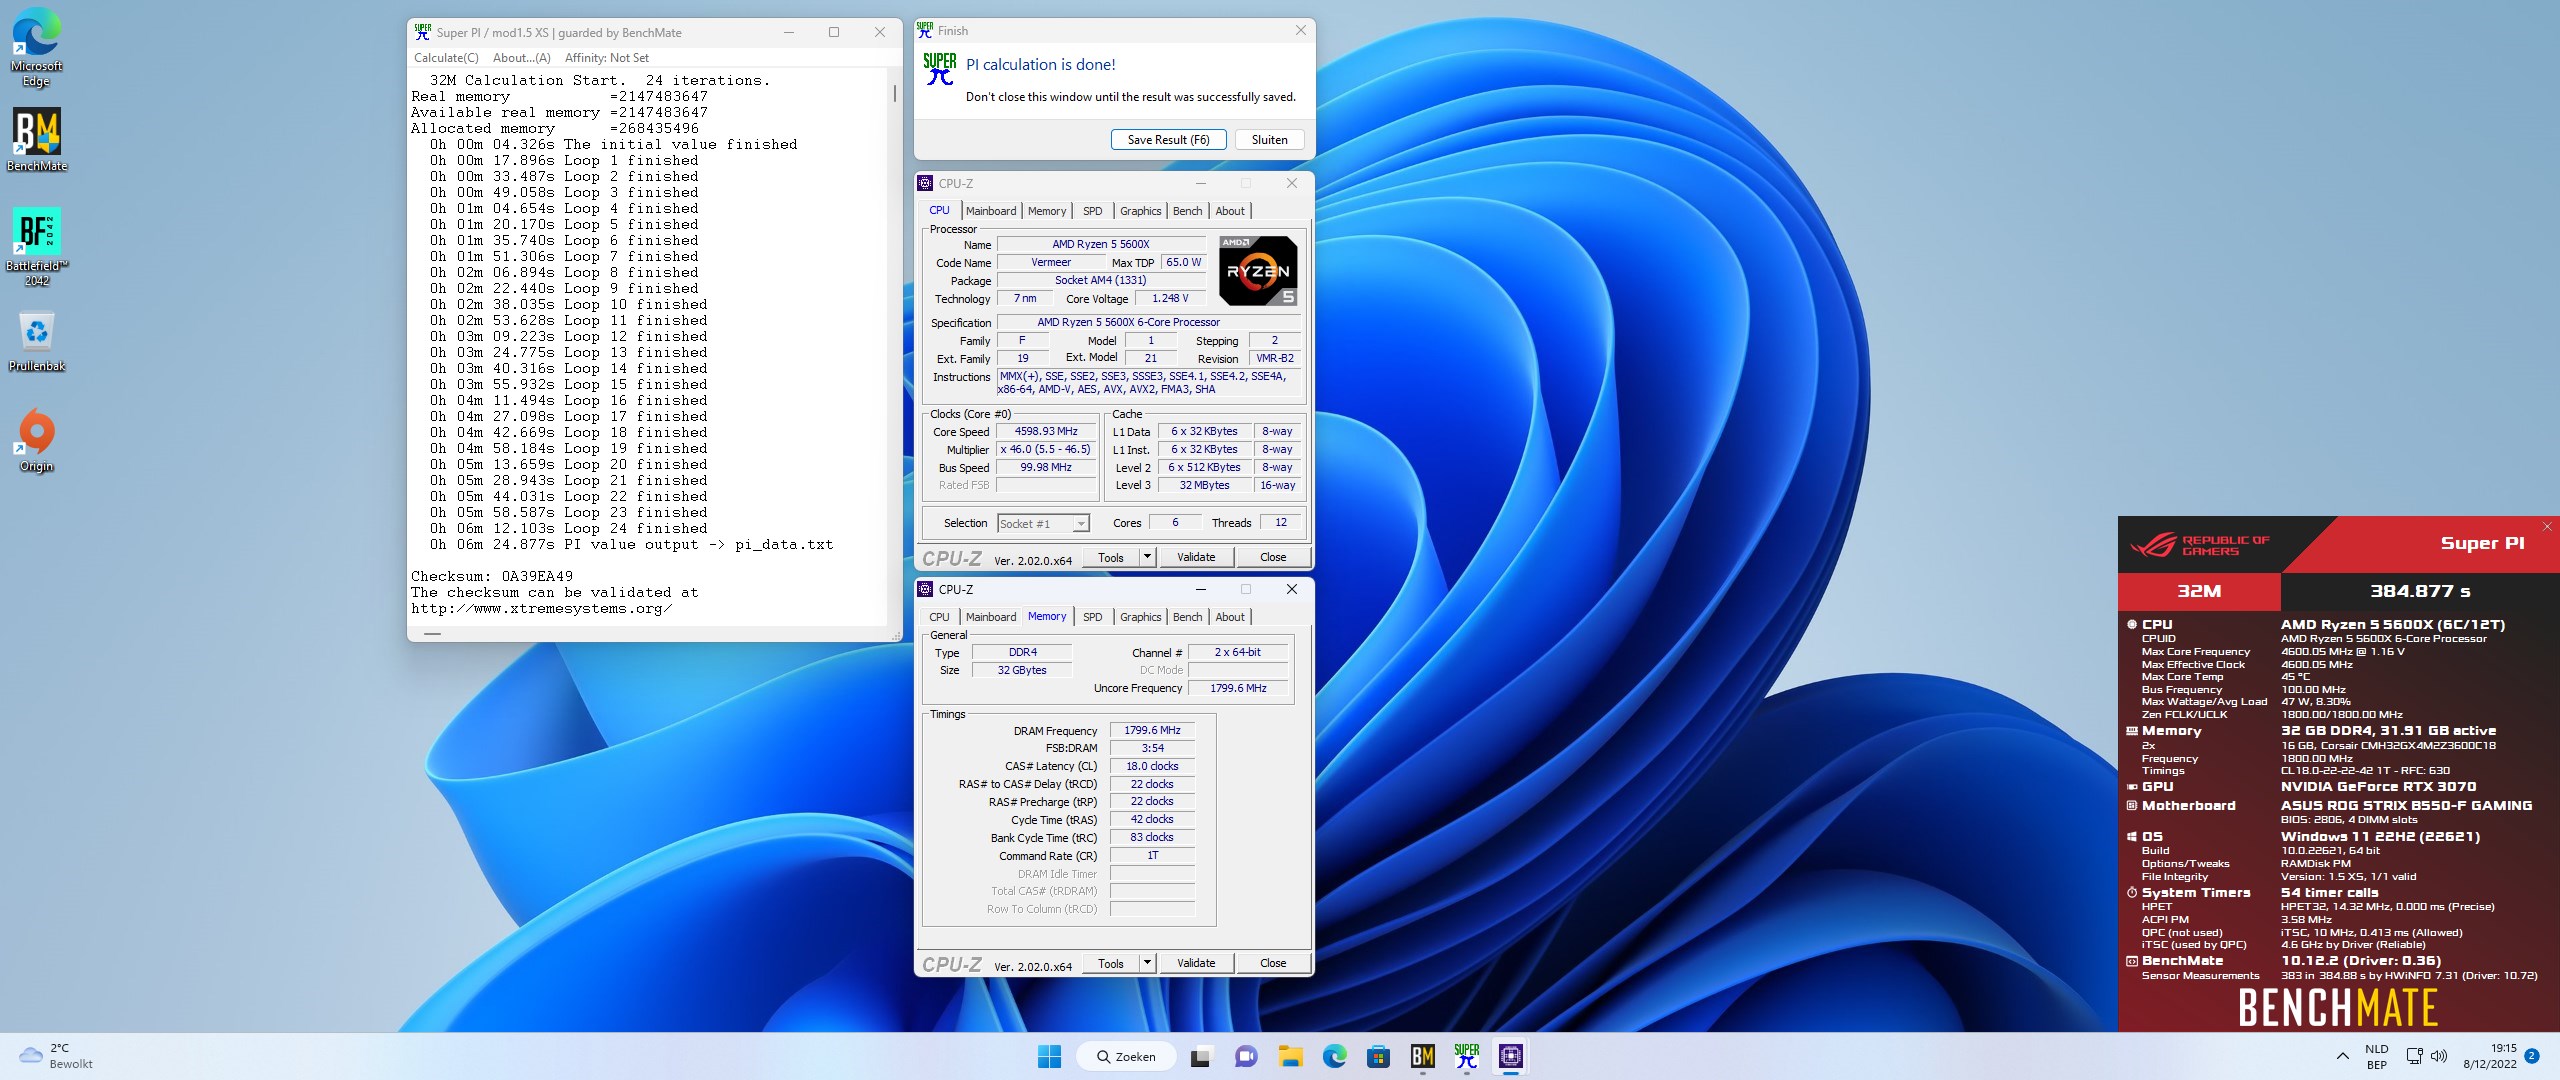The width and height of the screenshot is (2560, 1080).
Task: Select Bench tab in upper CPU-Z
Action: 1187,211
